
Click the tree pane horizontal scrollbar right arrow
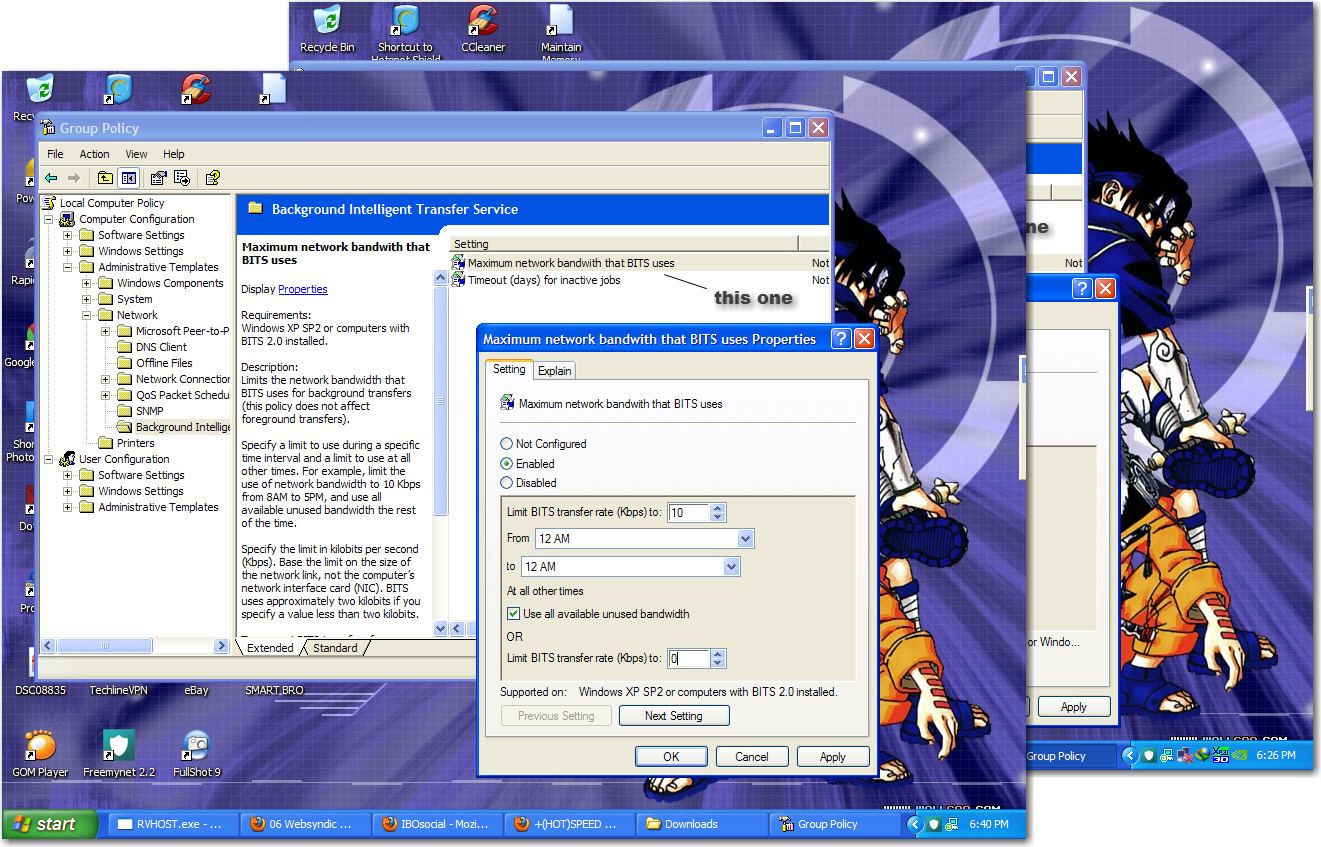[x=221, y=647]
